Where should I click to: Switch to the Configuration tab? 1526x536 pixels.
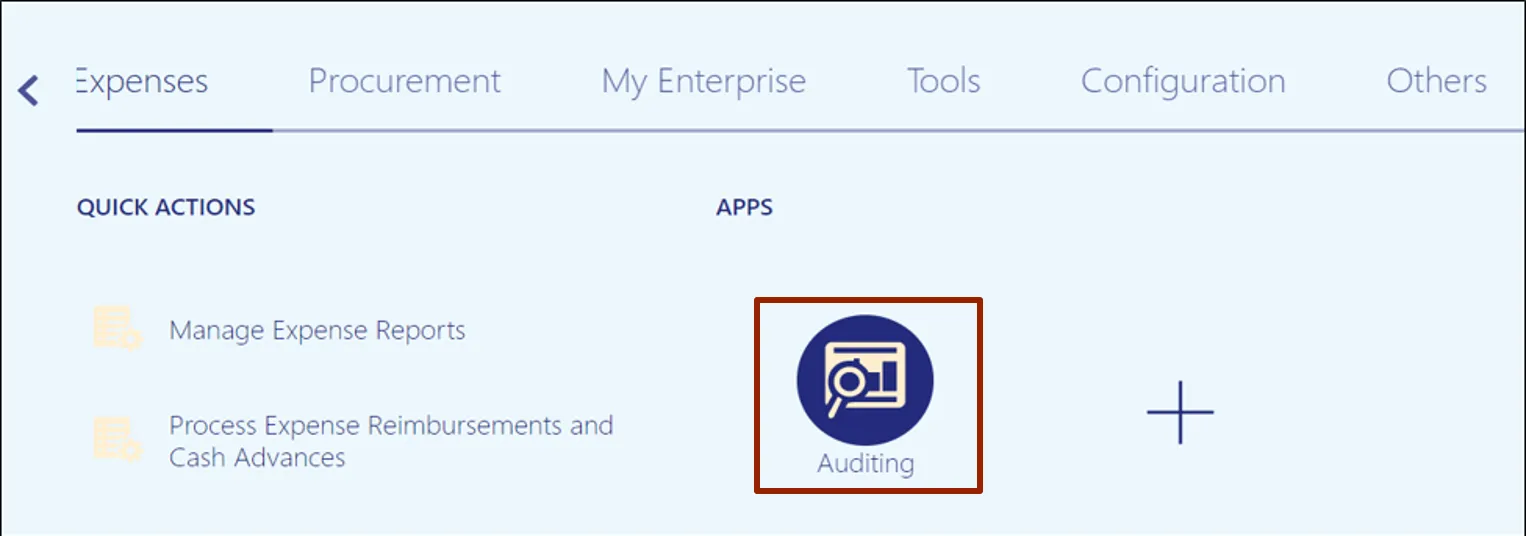coord(1183,81)
